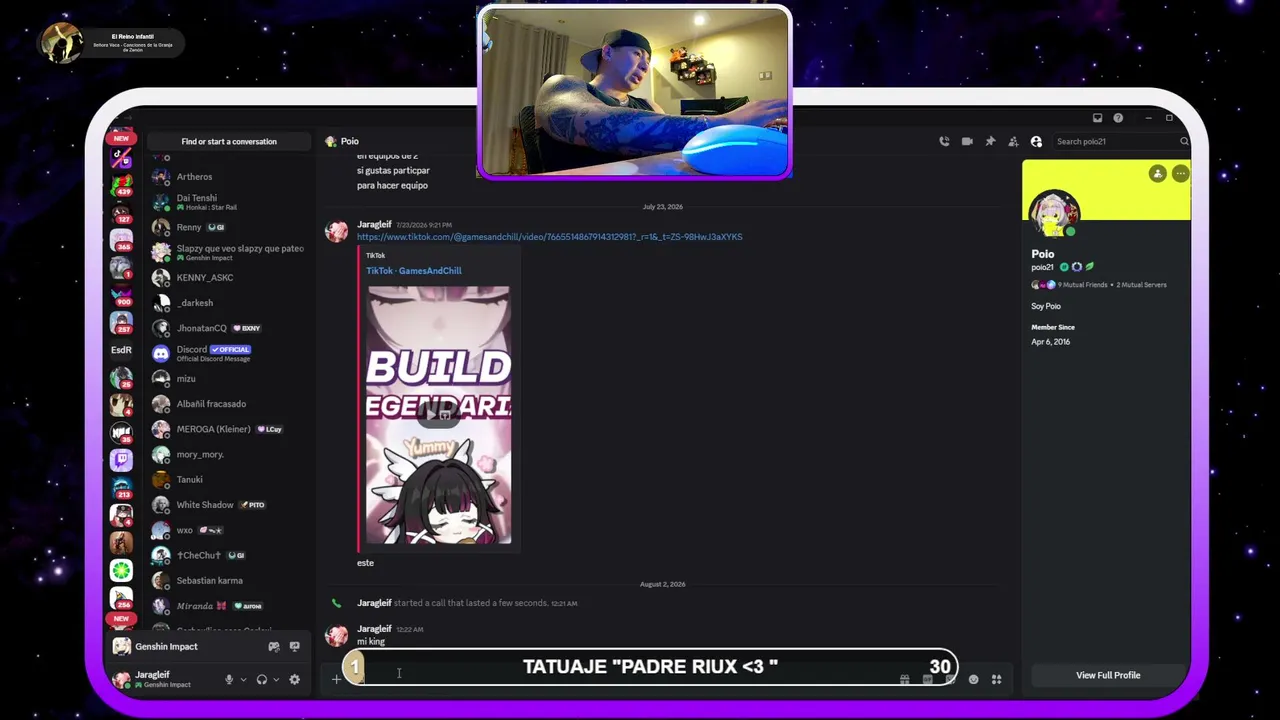Open the purple Twitch-logo server
The width and height of the screenshot is (1280, 720).
(121, 460)
